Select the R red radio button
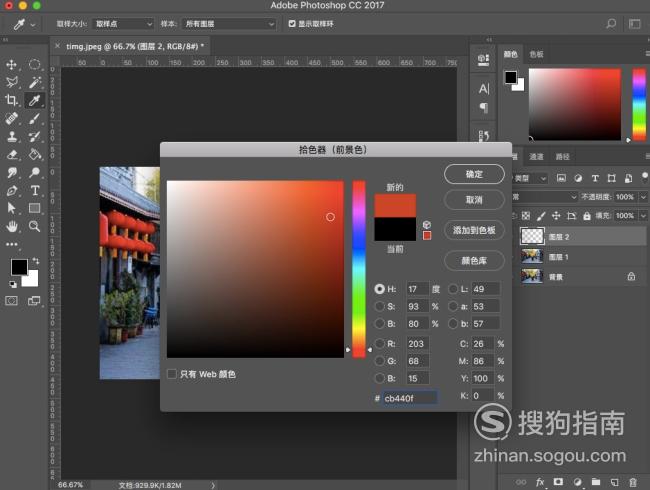Viewport: 650px width, 490px height. pos(379,343)
